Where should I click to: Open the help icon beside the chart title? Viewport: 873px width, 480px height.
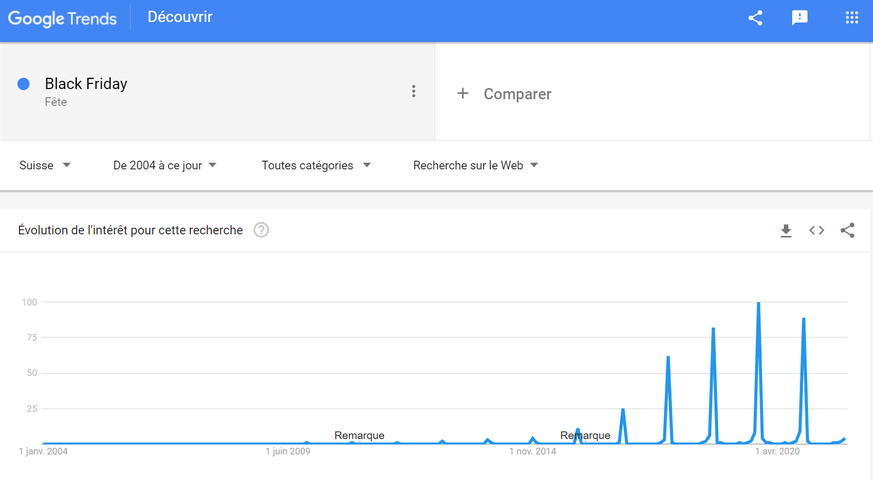[261, 230]
